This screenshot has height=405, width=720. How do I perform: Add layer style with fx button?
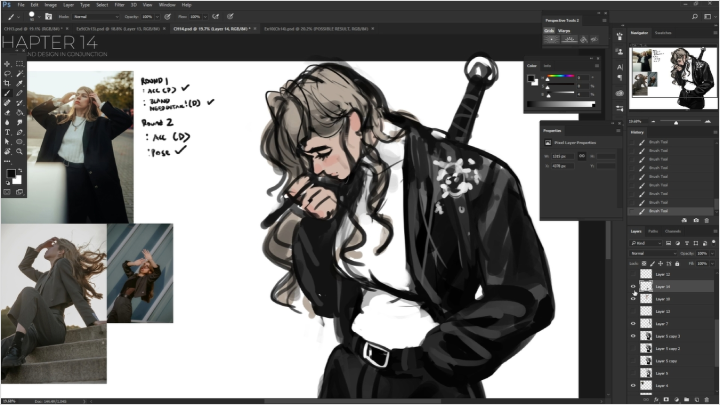point(656,399)
